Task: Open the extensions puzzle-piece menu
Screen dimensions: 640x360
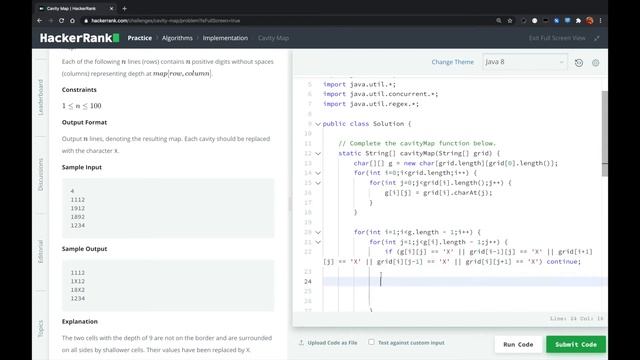Action: (x=578, y=20)
